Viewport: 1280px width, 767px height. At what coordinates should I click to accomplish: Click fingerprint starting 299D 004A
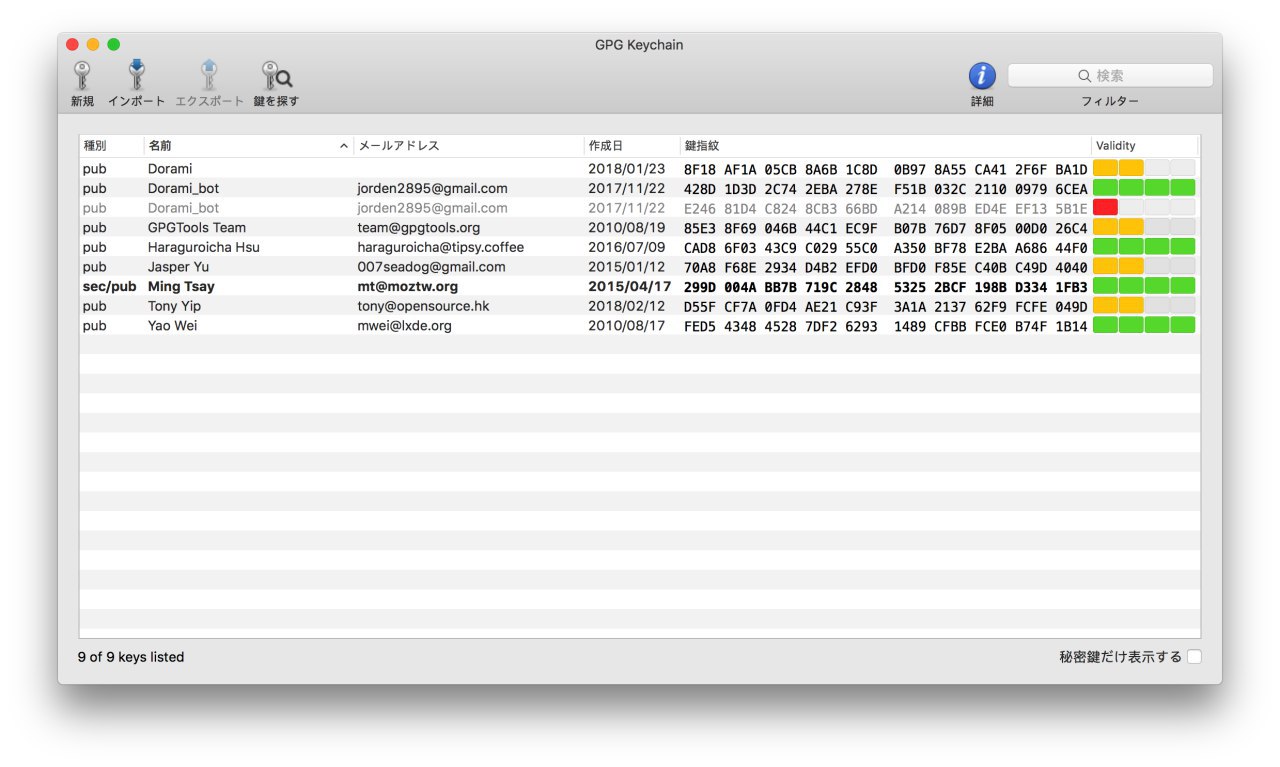[885, 286]
